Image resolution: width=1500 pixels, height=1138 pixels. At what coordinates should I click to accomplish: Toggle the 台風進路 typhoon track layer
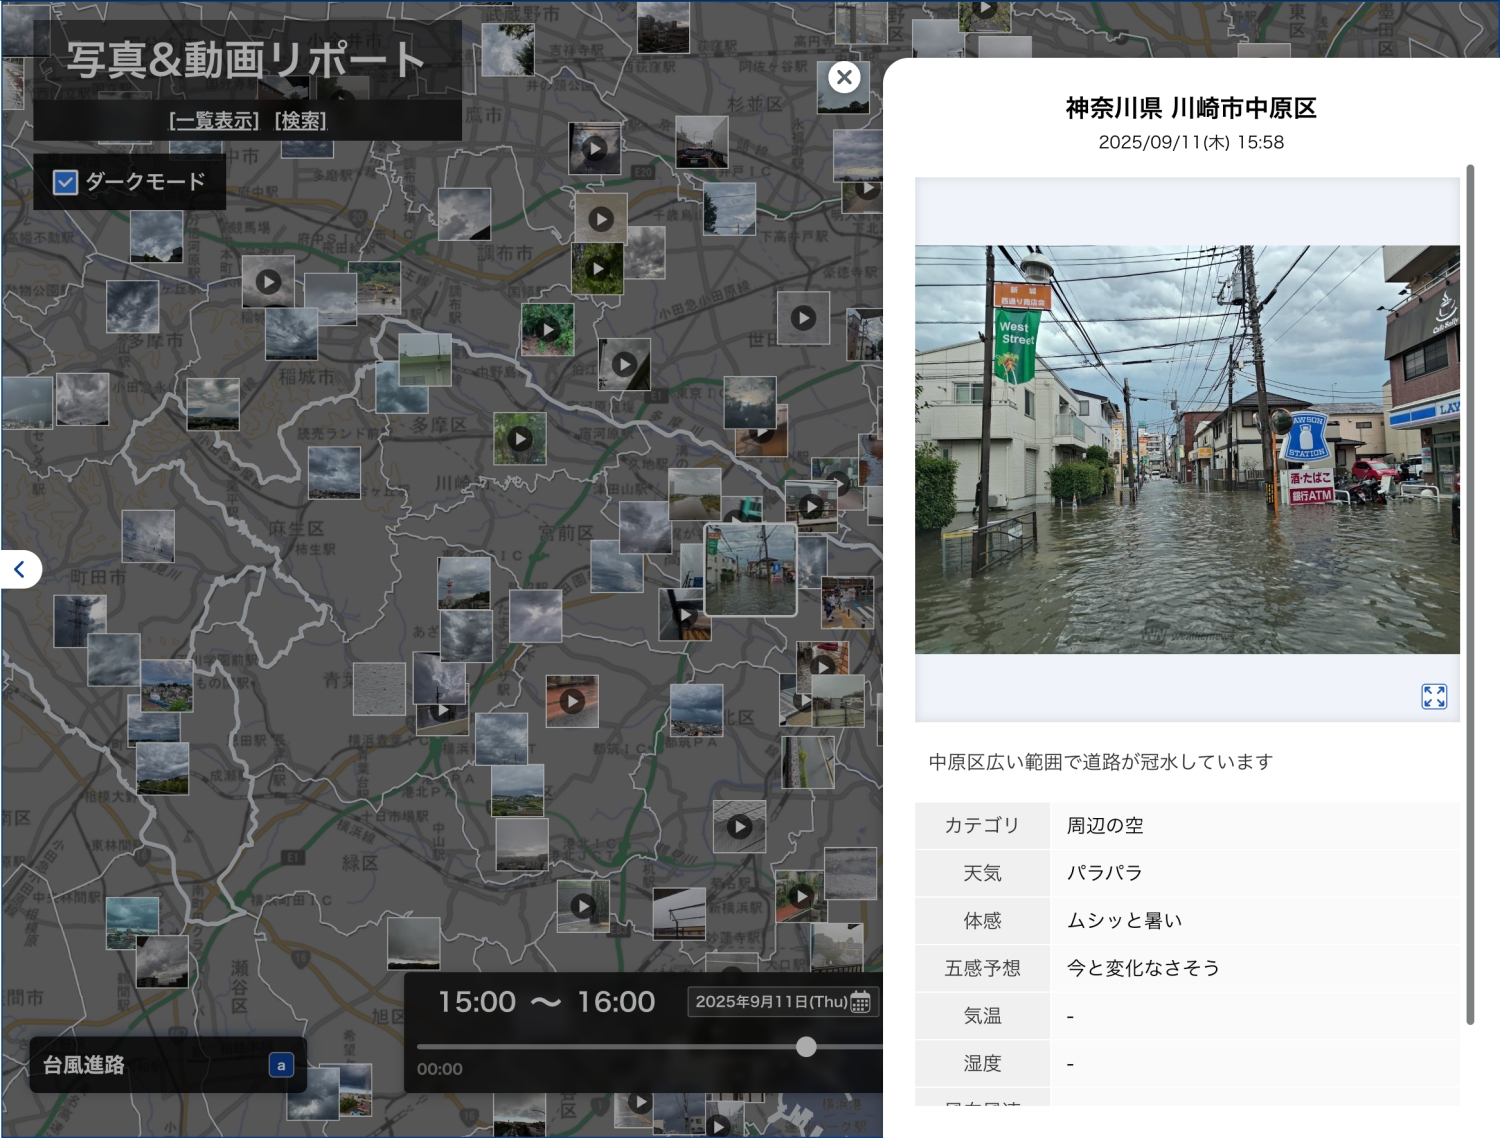point(84,1065)
